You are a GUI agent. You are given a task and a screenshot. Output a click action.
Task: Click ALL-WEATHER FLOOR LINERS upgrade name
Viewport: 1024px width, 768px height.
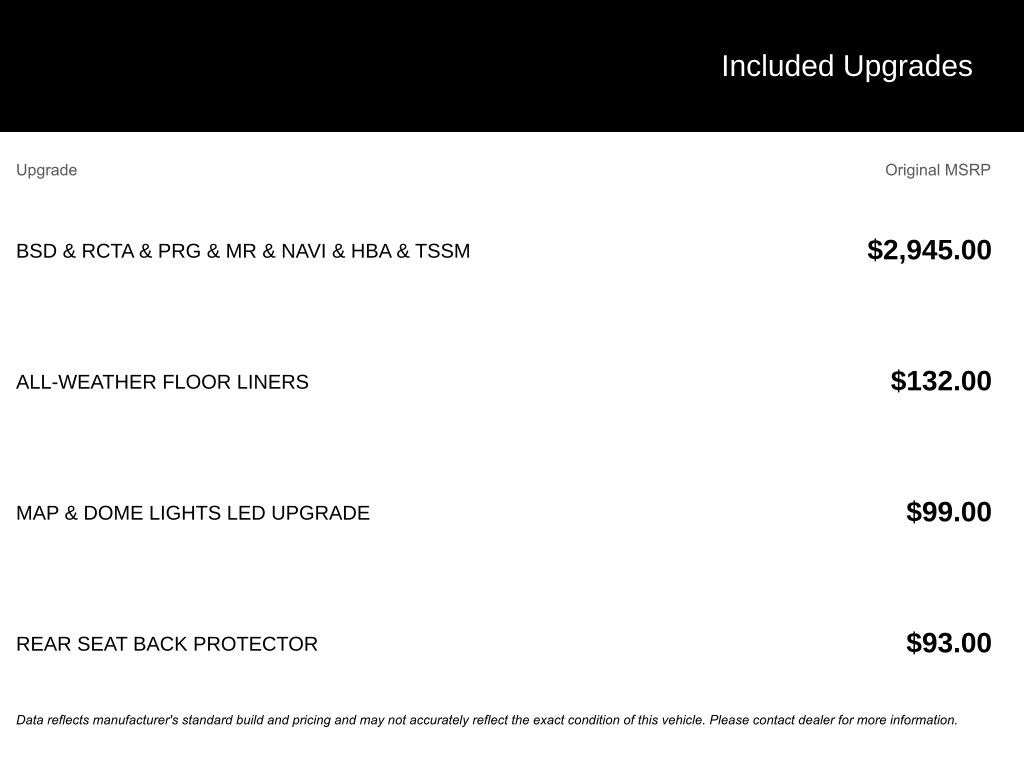click(x=162, y=382)
